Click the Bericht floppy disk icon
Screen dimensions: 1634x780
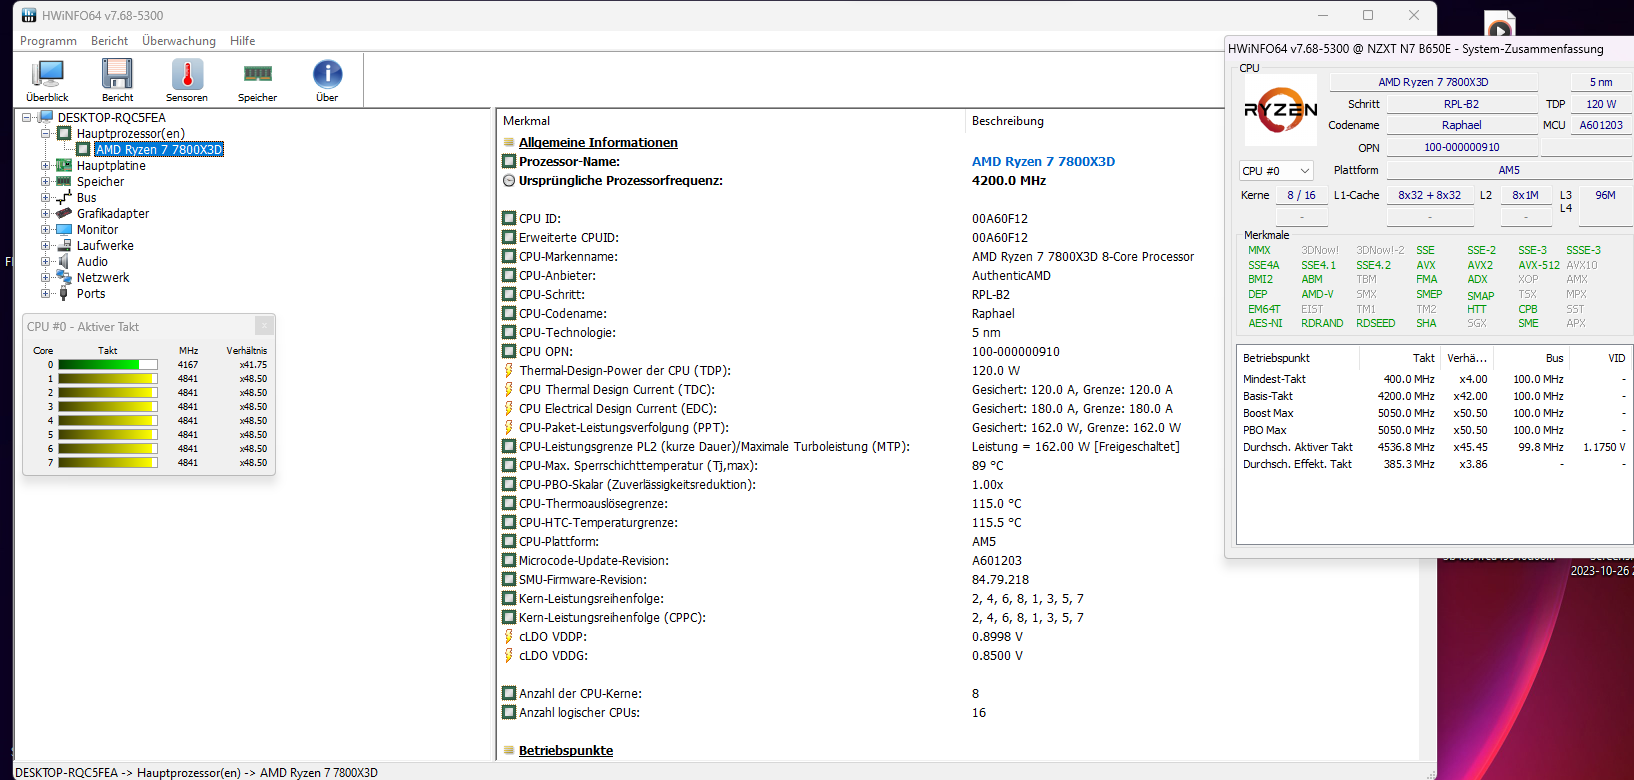point(117,74)
